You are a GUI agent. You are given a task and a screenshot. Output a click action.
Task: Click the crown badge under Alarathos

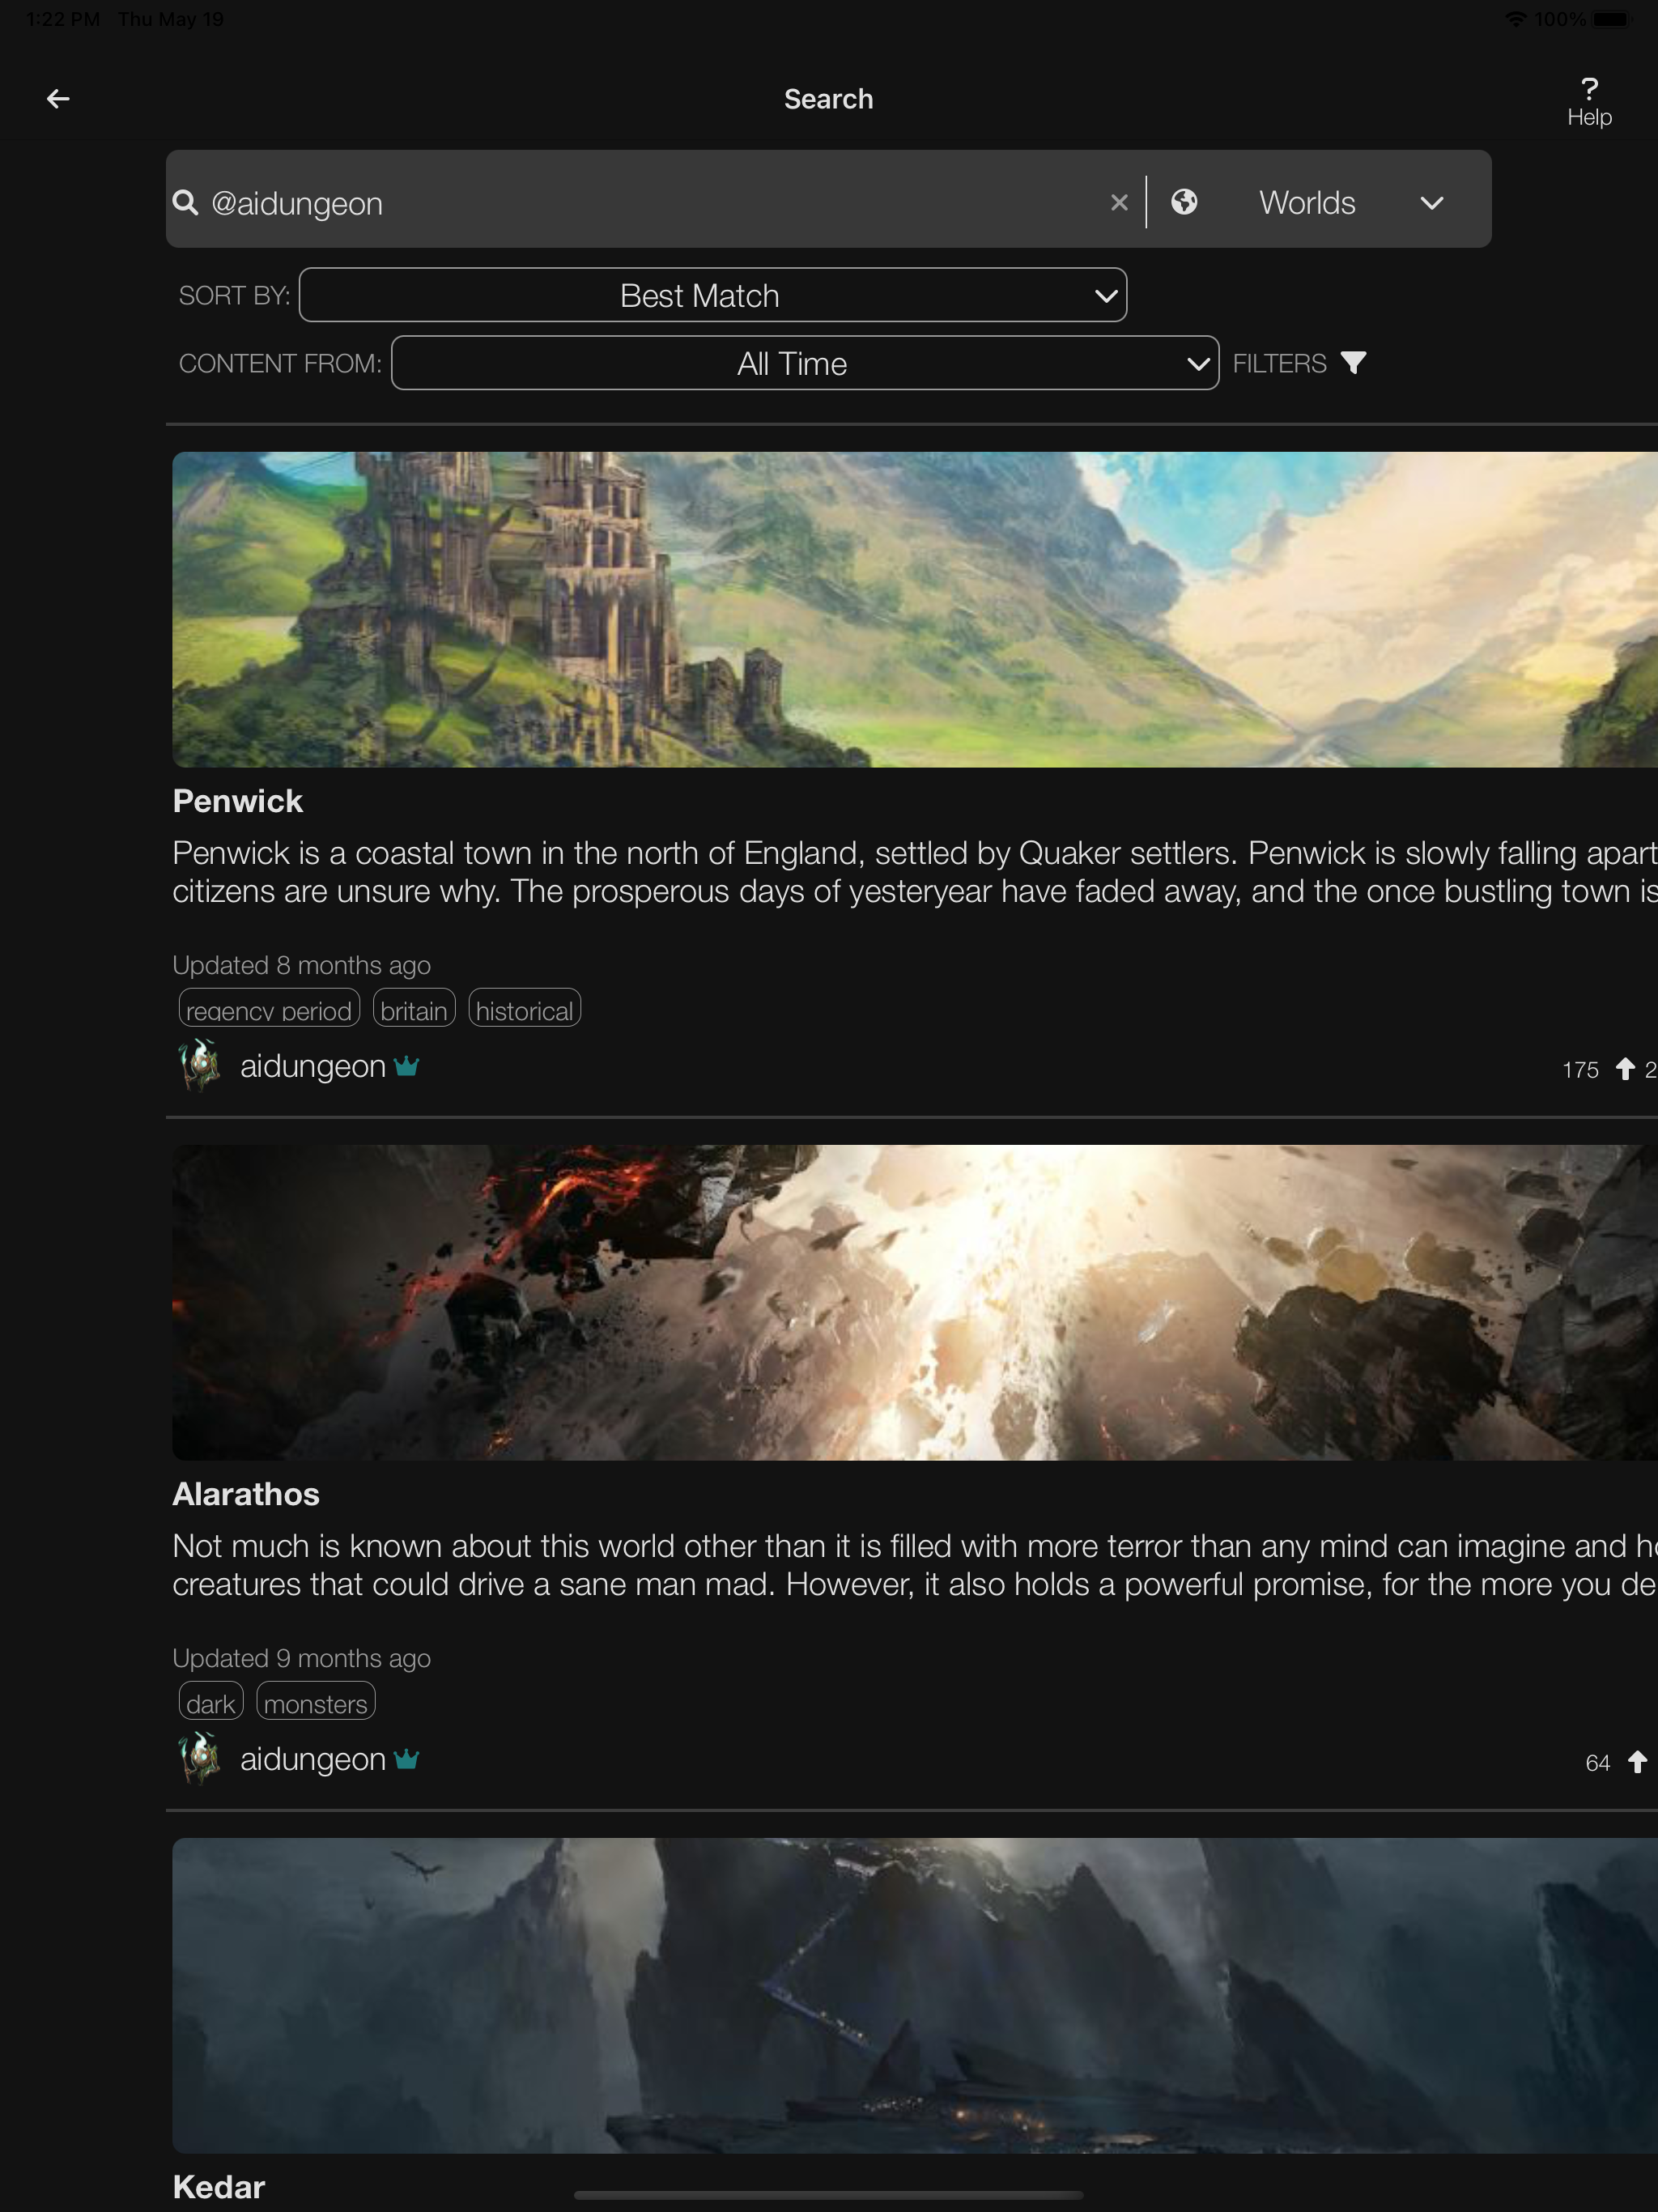click(406, 1759)
